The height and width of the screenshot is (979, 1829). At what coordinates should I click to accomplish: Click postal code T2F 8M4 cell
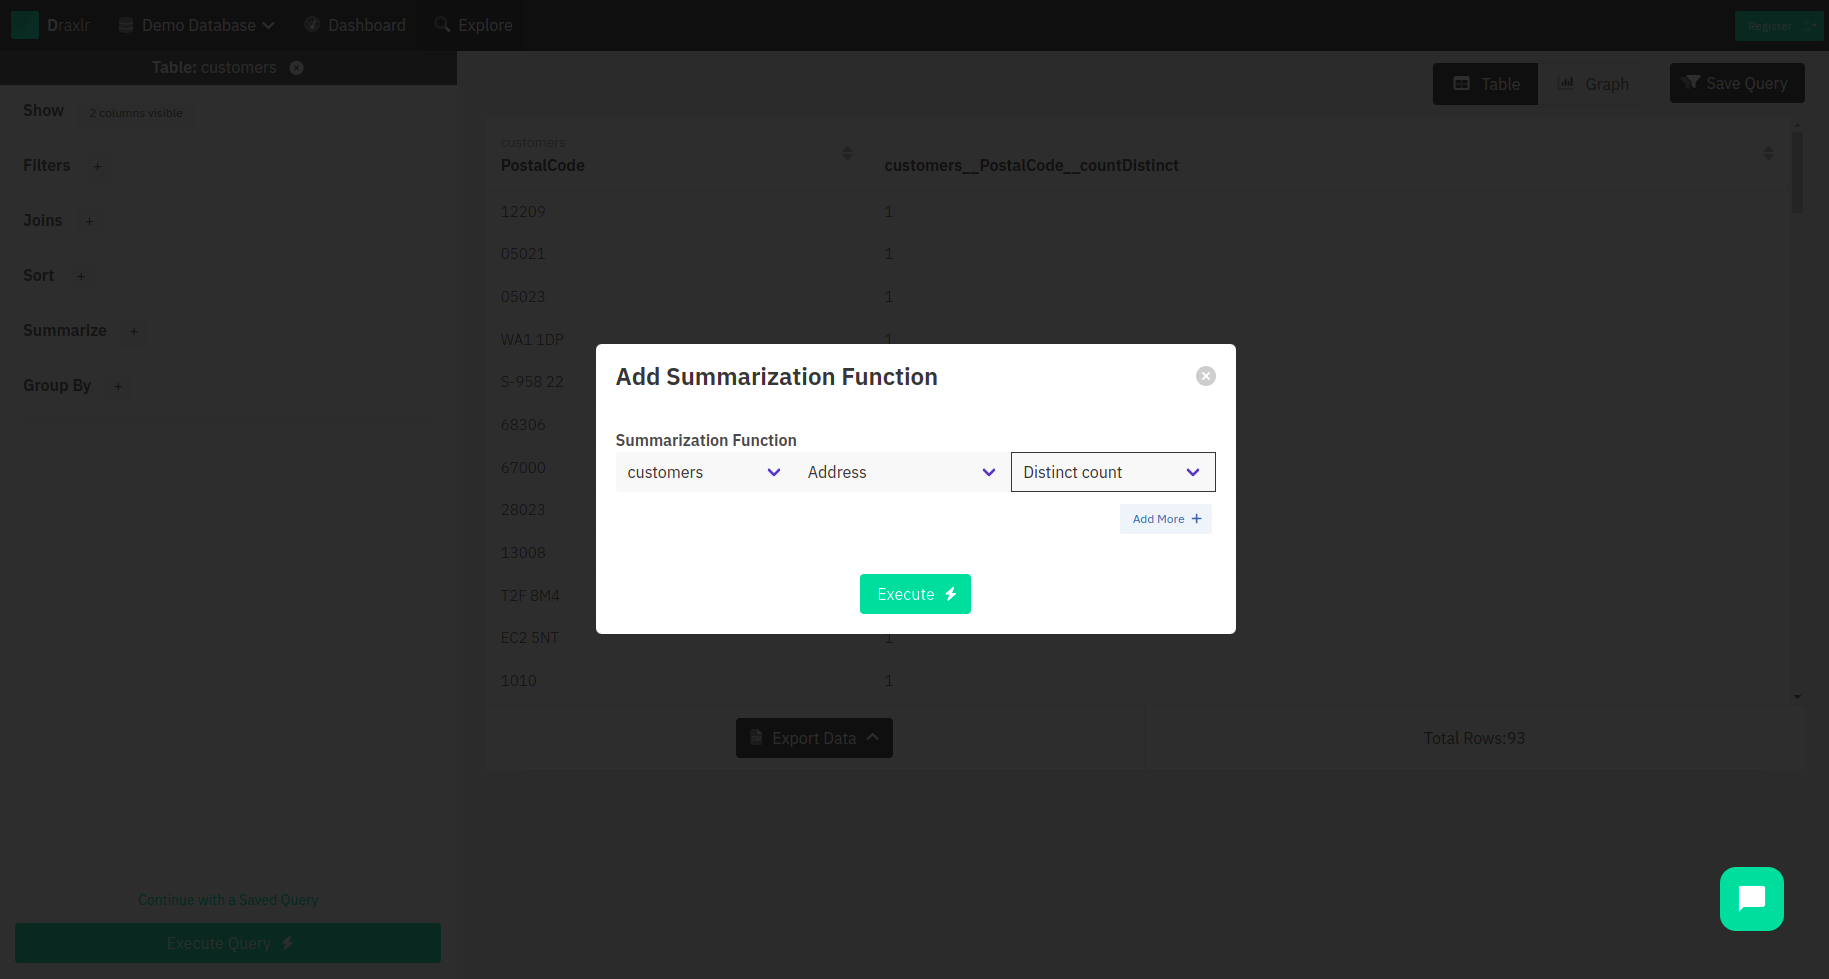click(530, 596)
